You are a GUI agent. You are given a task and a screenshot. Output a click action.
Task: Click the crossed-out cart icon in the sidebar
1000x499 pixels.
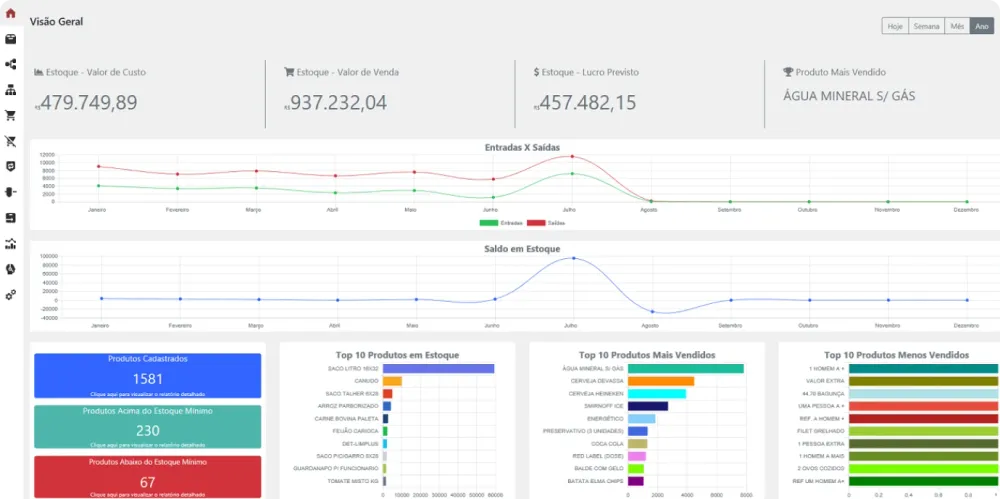pos(10,141)
